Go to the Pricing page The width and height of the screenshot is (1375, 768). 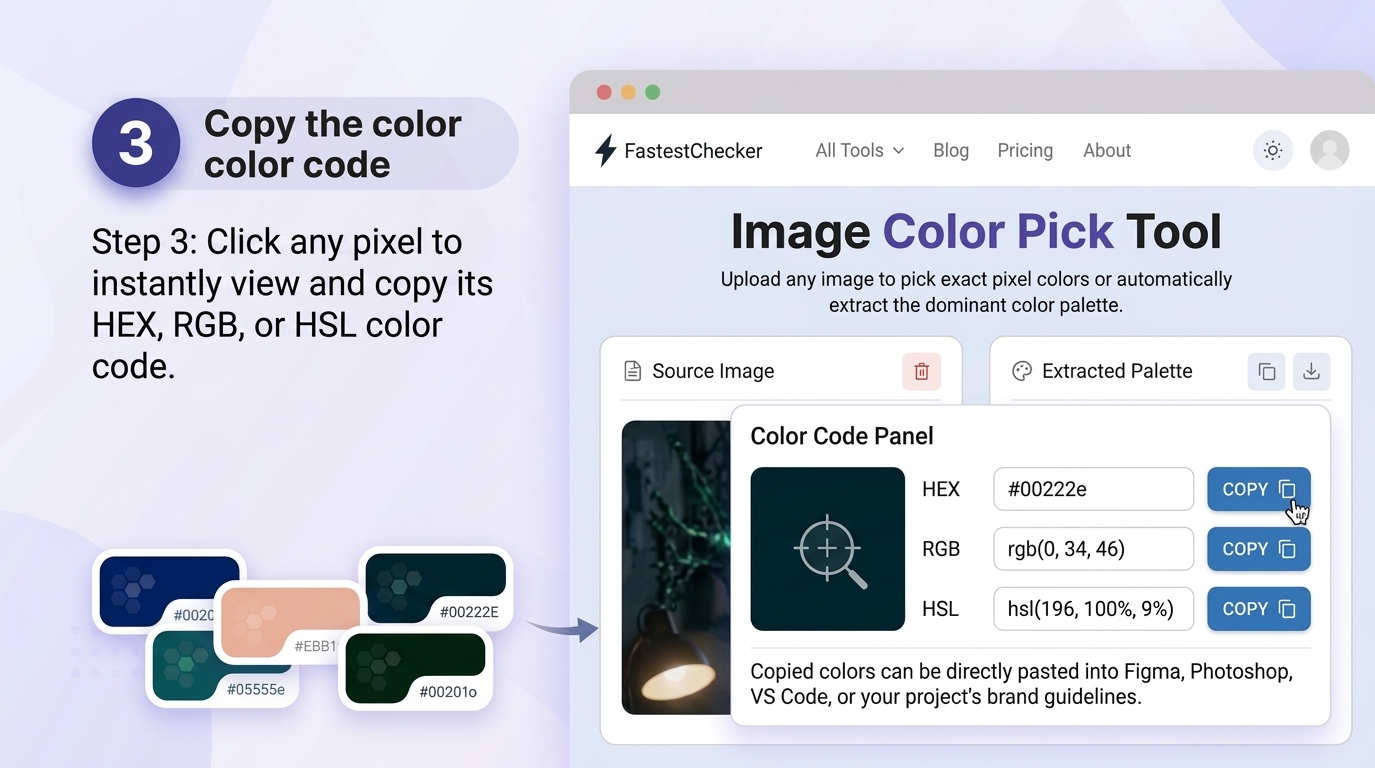(1025, 150)
